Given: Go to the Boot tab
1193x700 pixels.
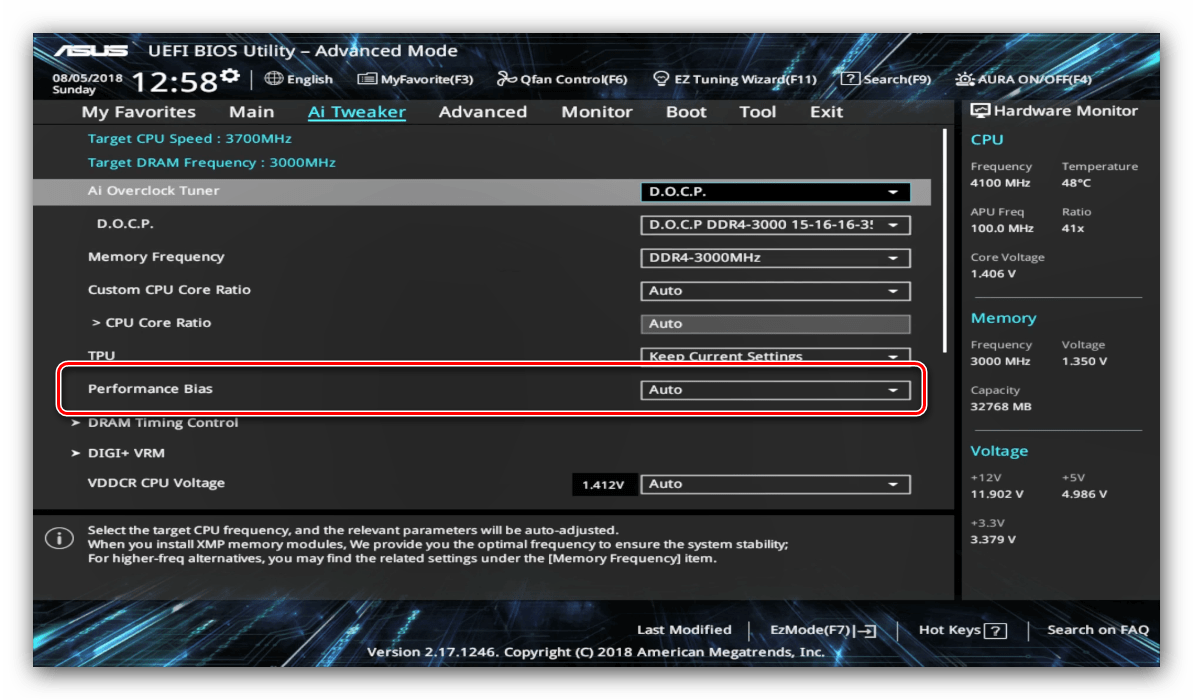Looking at the screenshot, I should pyautogui.click(x=686, y=112).
